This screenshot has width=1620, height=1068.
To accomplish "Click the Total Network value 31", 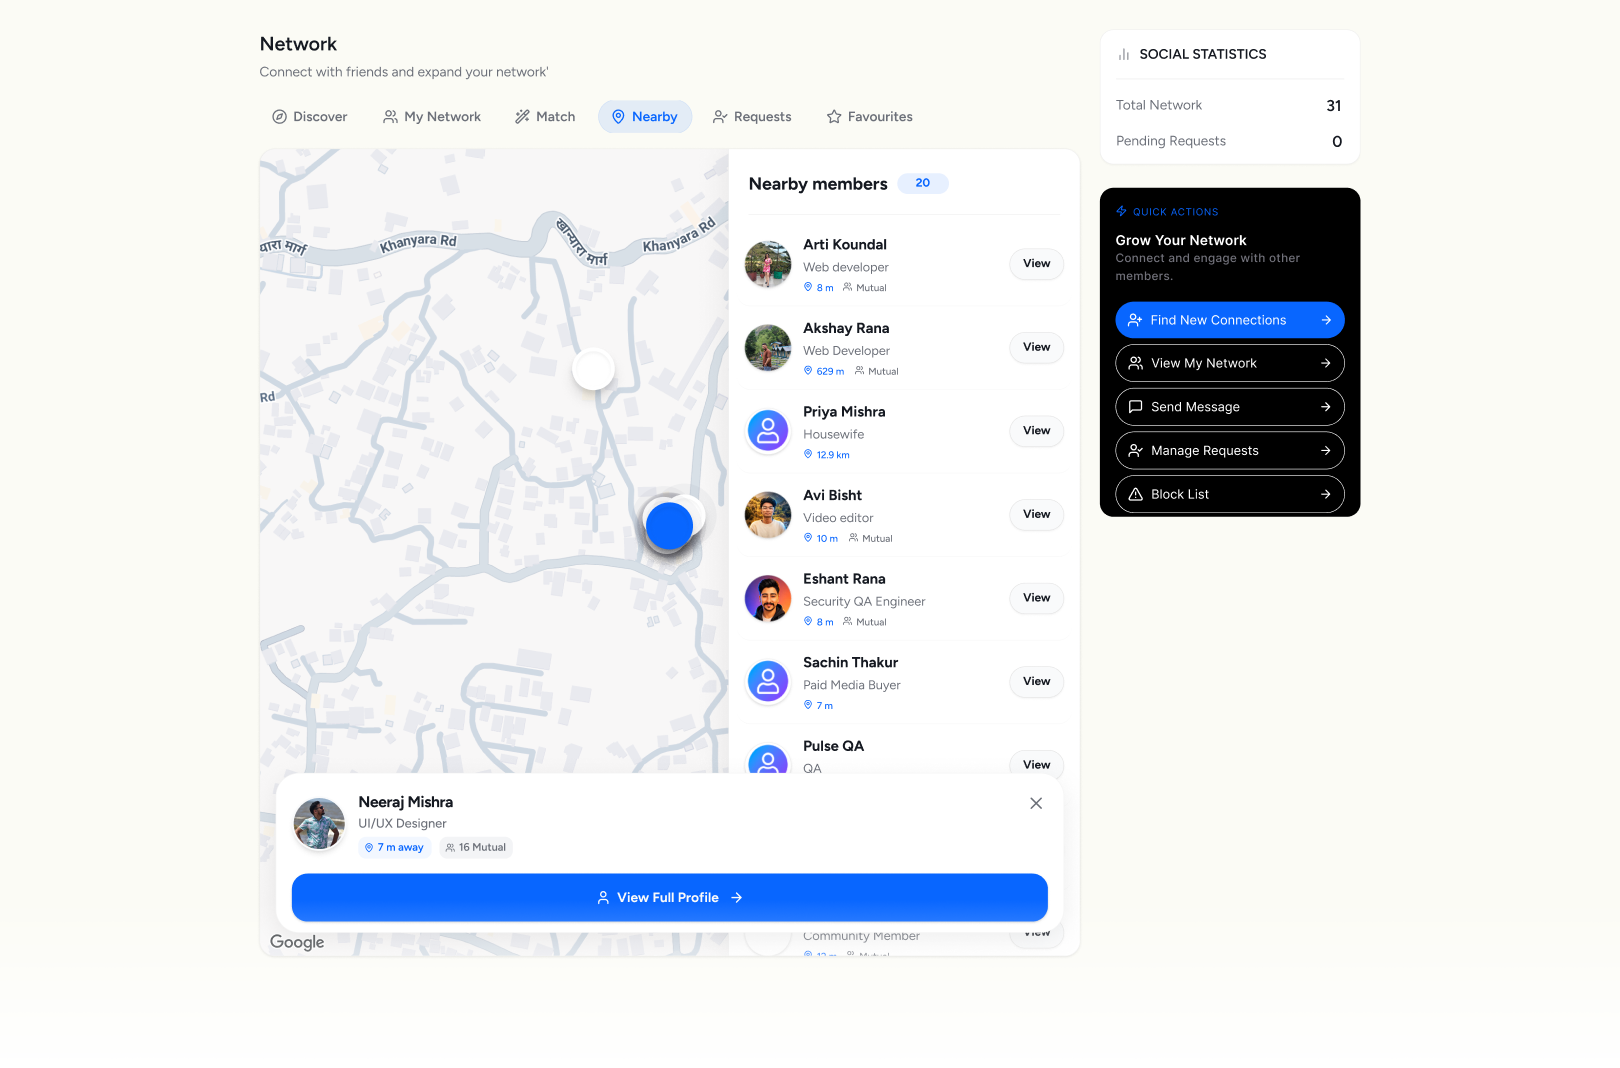I will pos(1334,106).
